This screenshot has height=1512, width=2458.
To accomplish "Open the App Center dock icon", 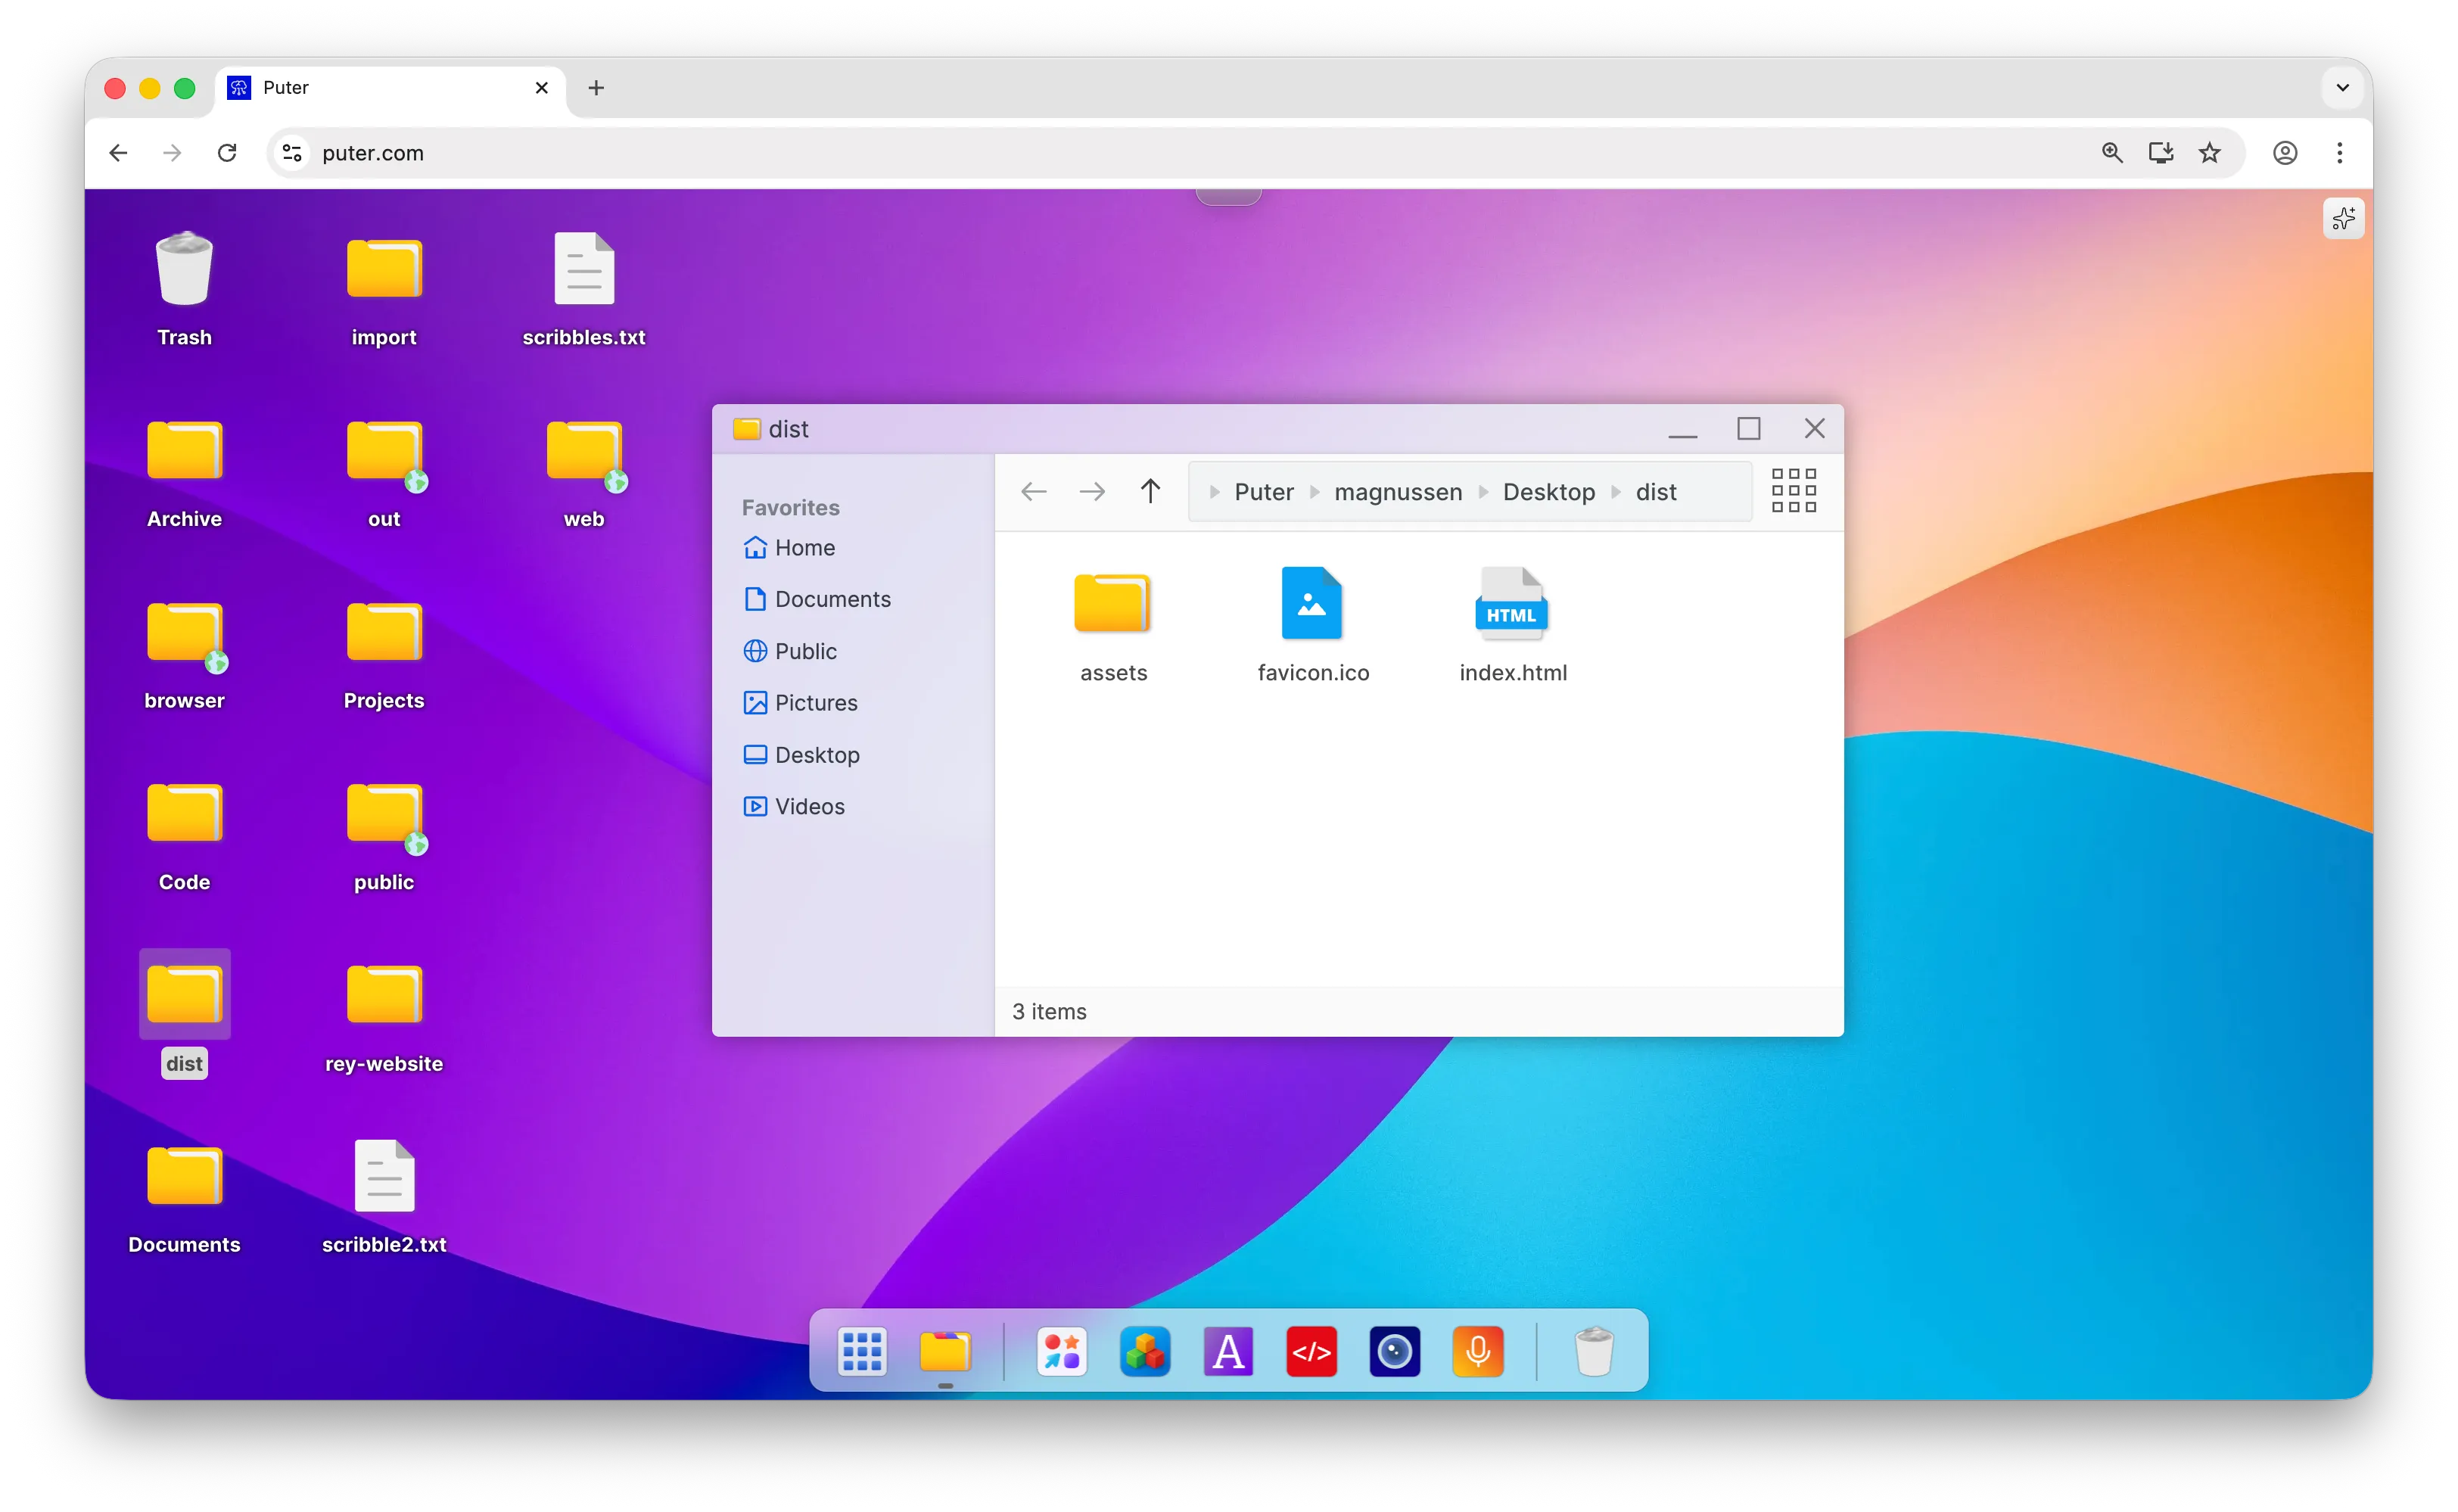I will 1061,1352.
